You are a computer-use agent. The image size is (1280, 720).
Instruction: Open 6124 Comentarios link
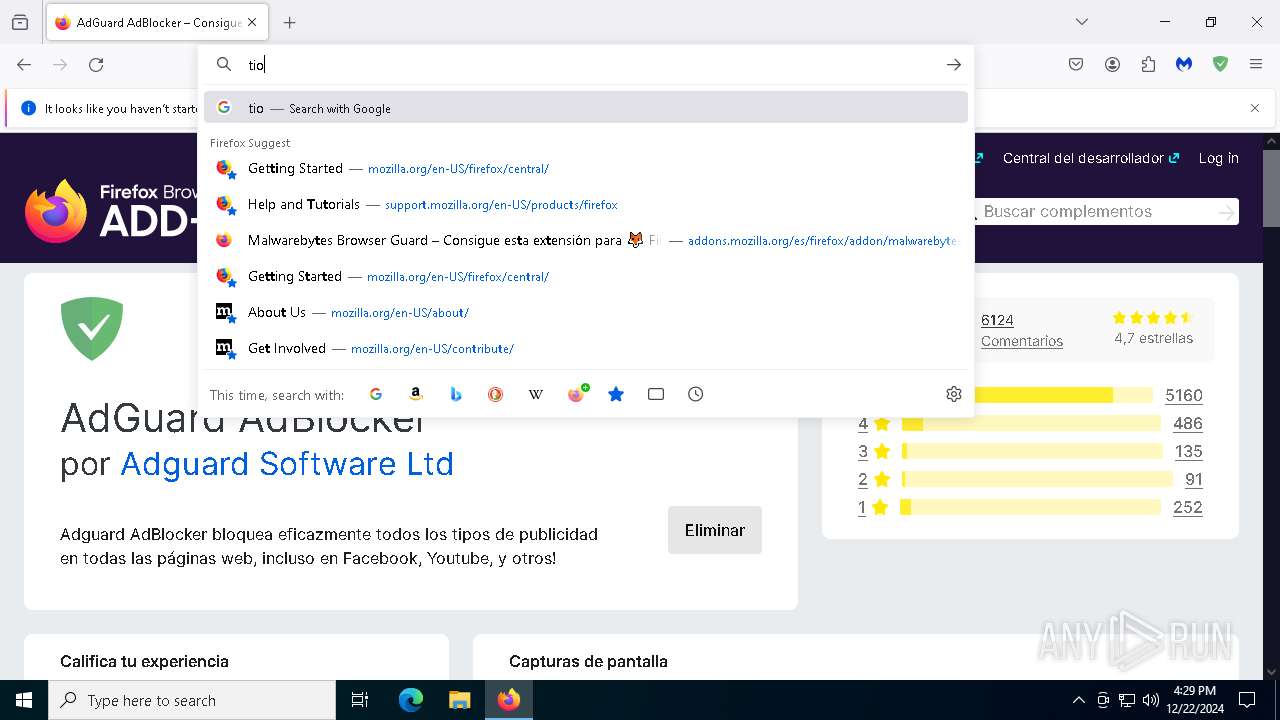pyautogui.click(x=1021, y=330)
